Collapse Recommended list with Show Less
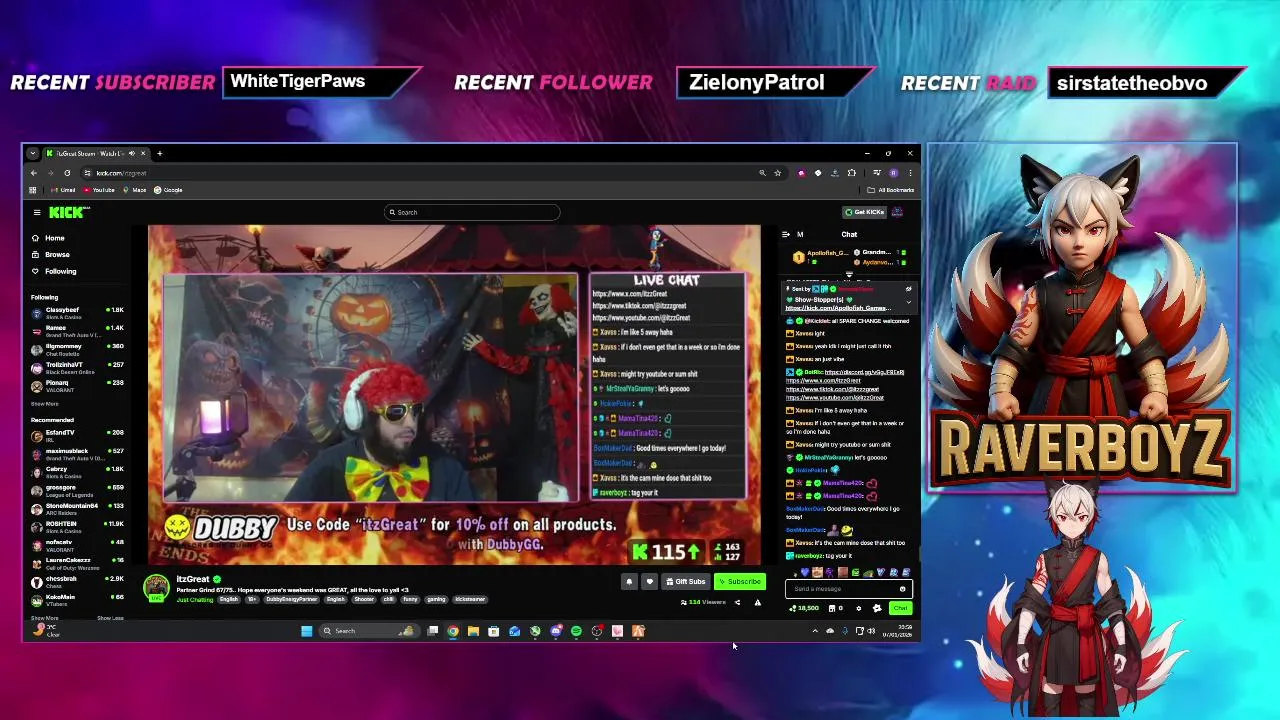1280x720 pixels. (110, 618)
